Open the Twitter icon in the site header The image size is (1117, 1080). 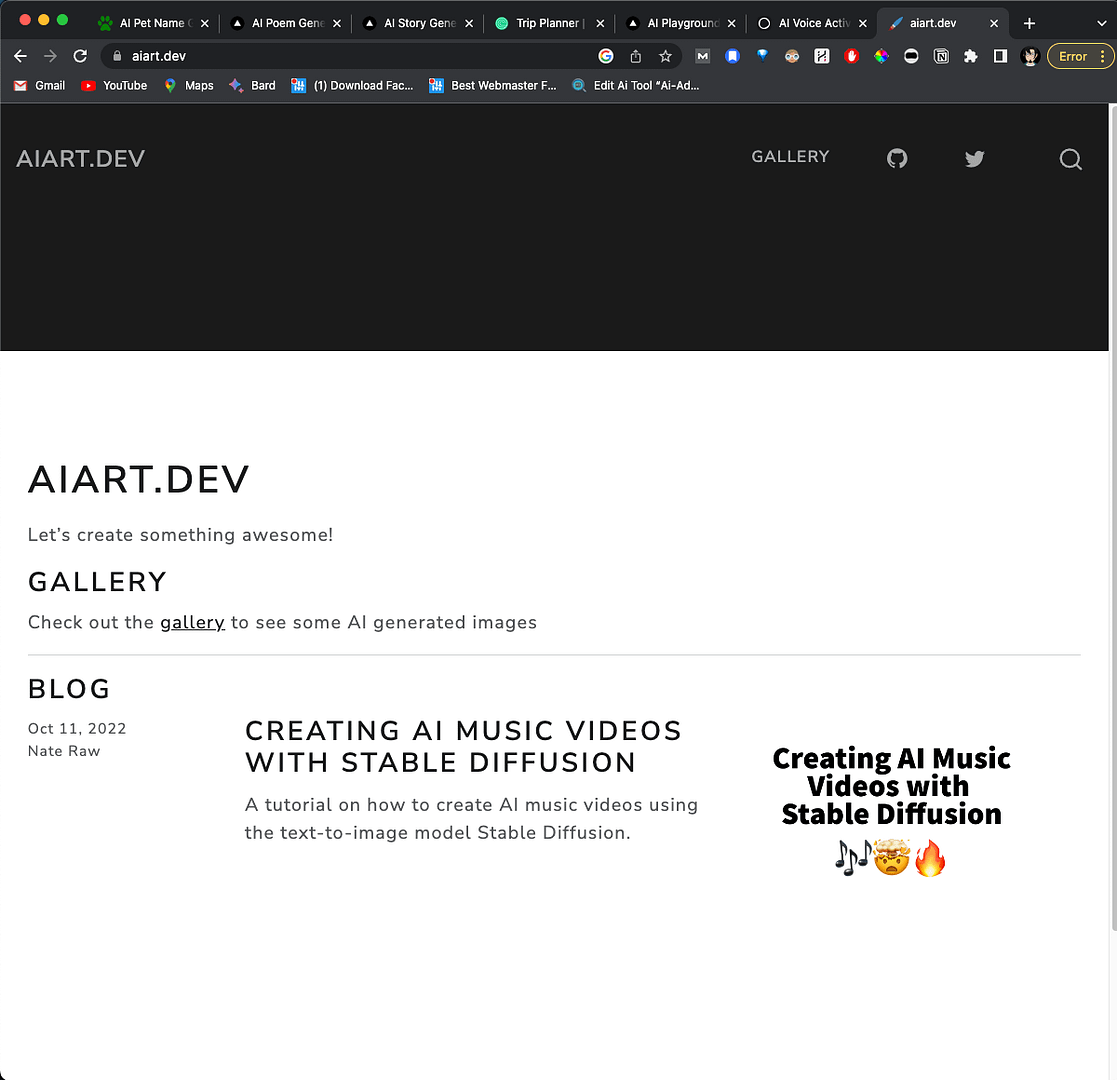click(974, 158)
